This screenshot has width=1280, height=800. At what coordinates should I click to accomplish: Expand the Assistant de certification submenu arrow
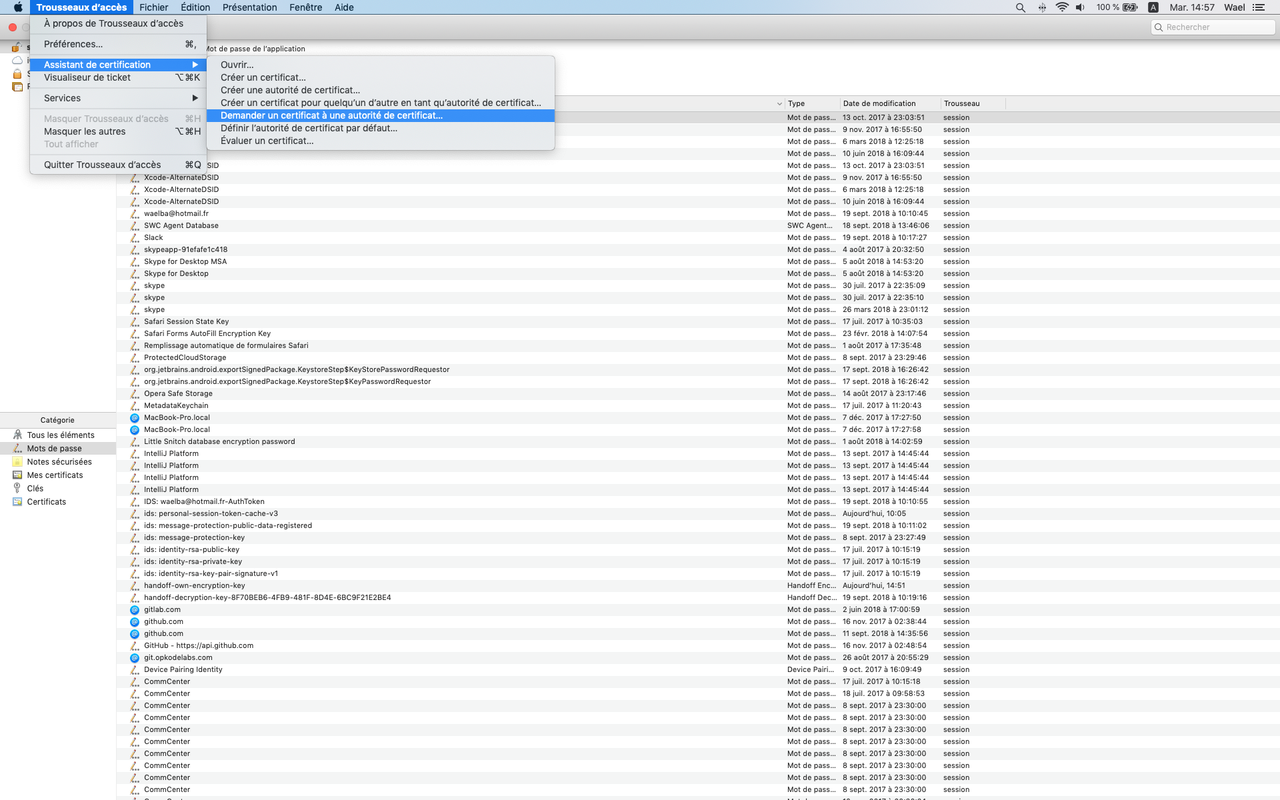click(195, 65)
